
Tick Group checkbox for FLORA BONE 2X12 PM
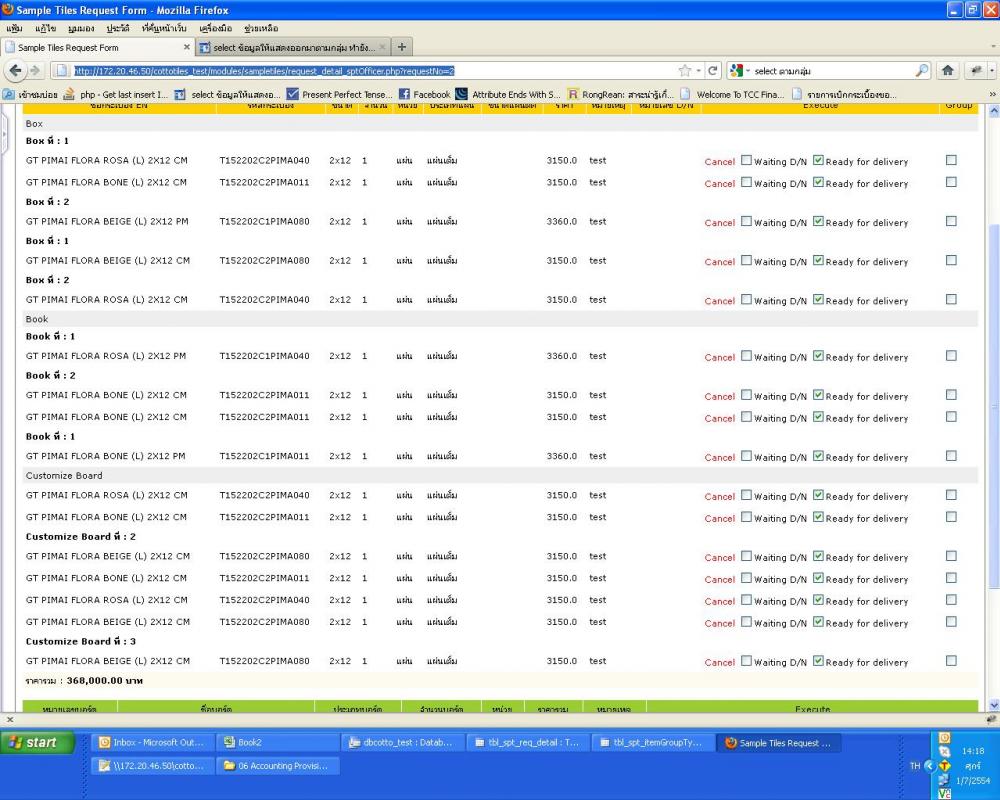pyautogui.click(x=952, y=456)
